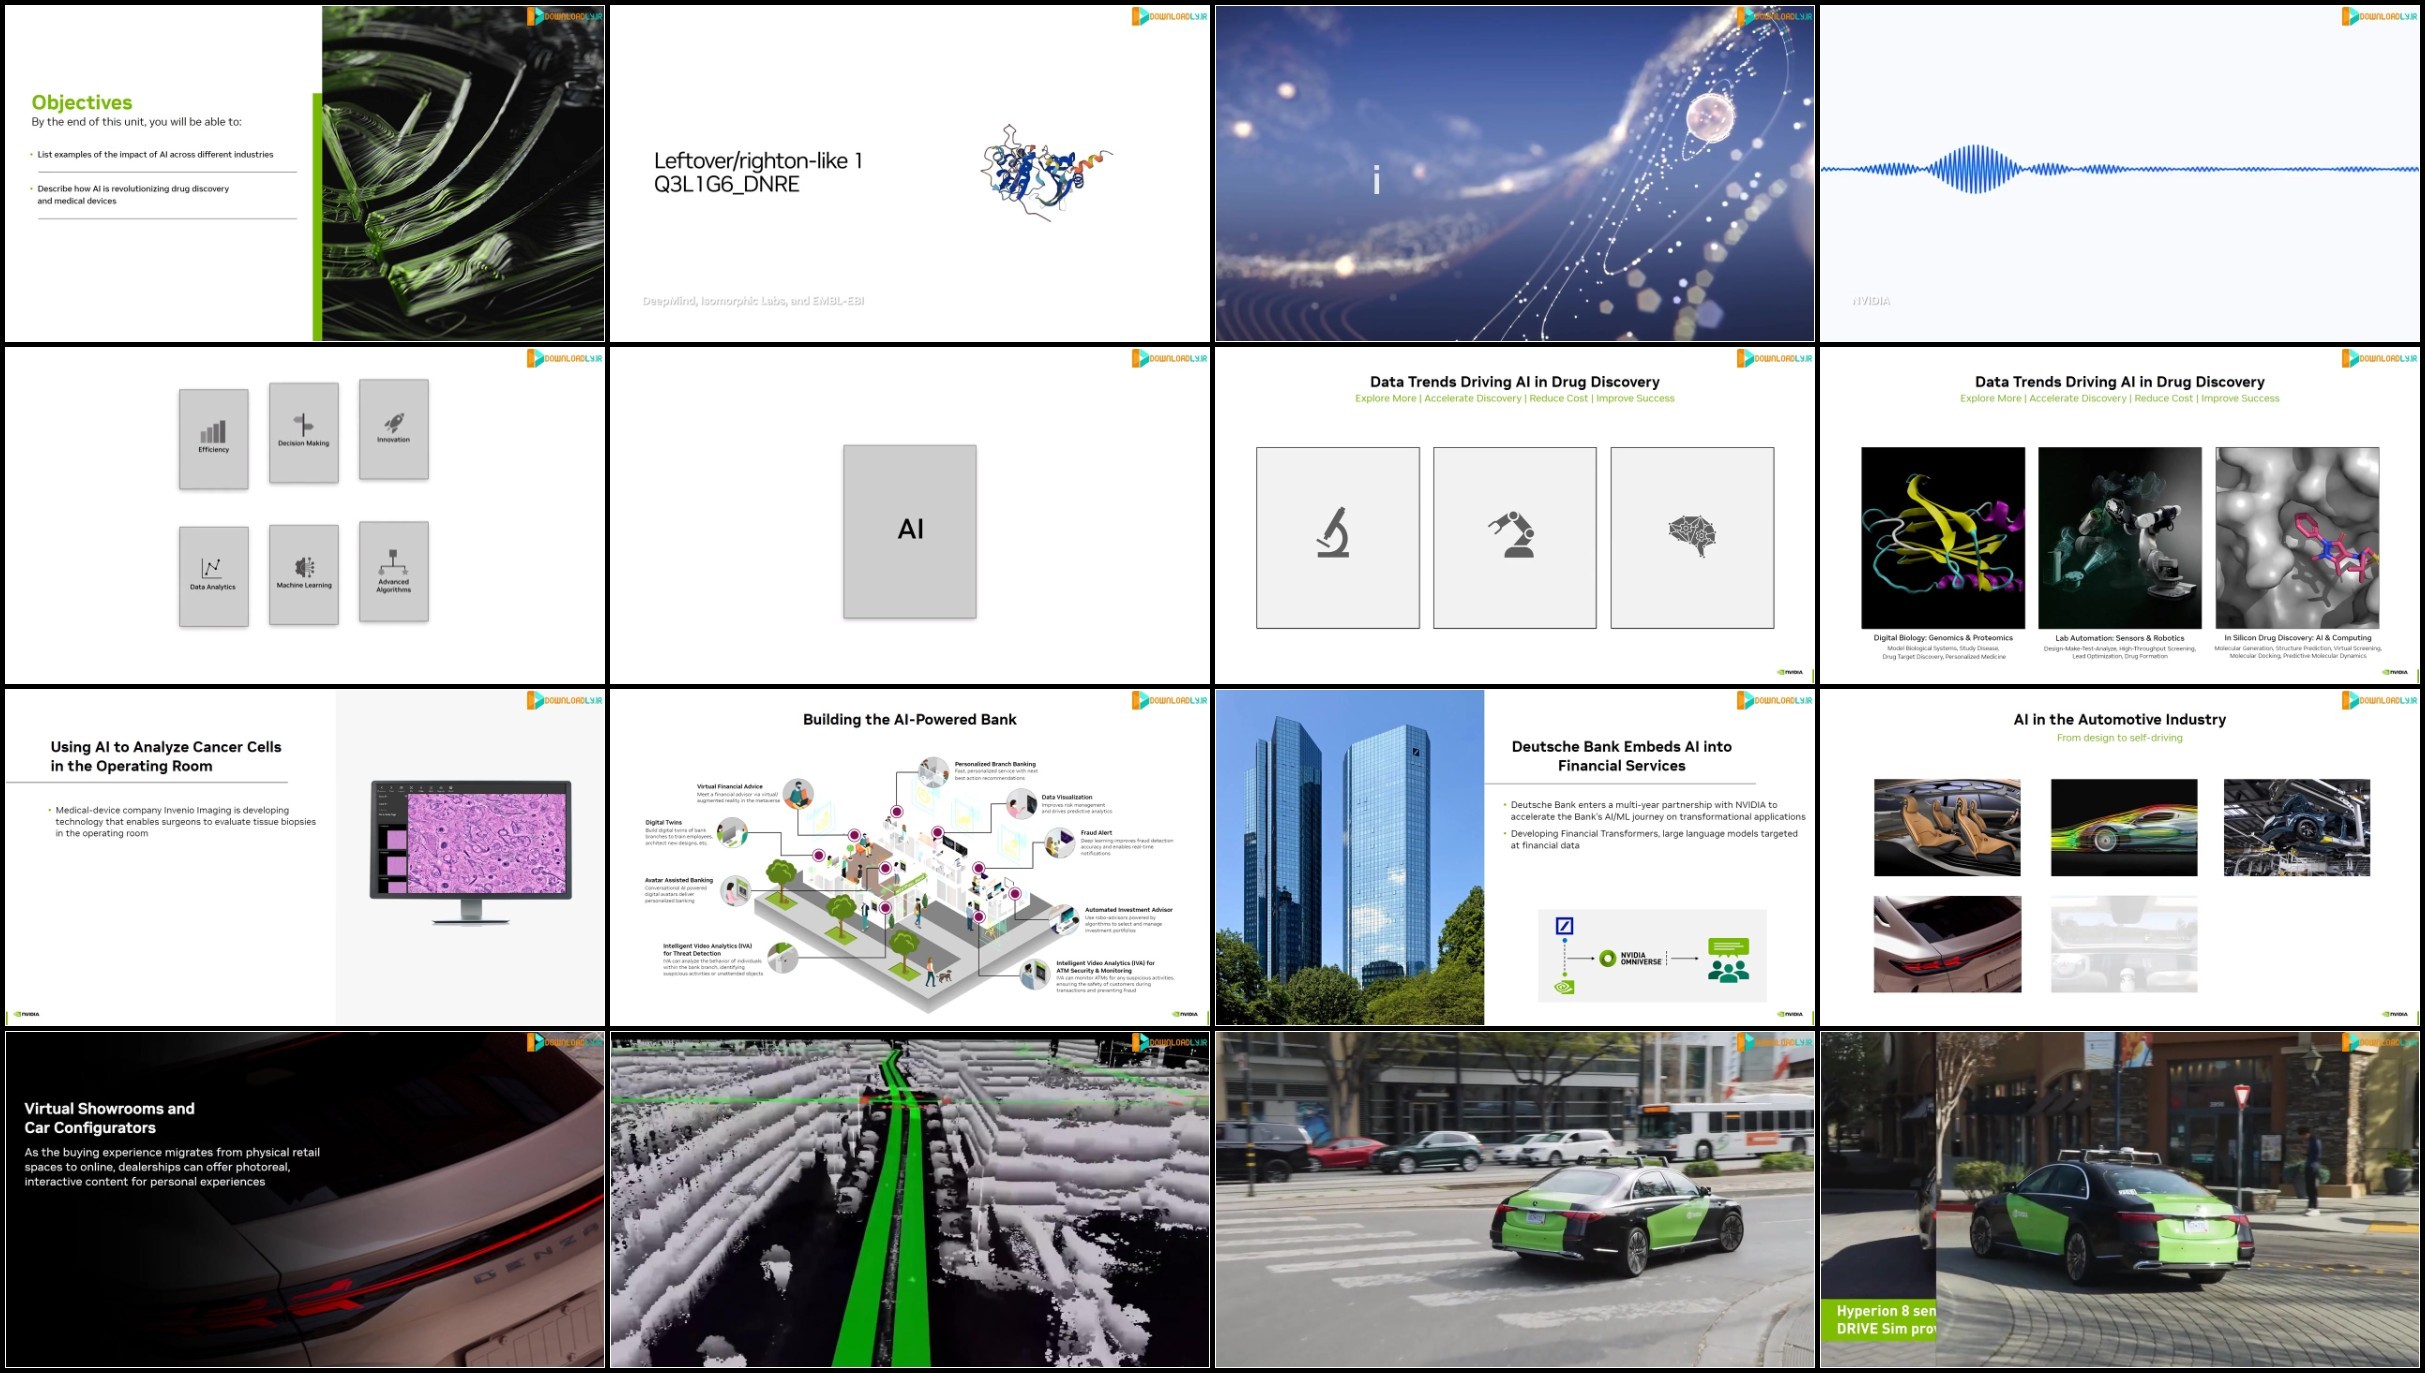Click "Intelligent Video Analytics (IVA) for Threat Detection" label
This screenshot has width=2425, height=1373.
point(707,949)
